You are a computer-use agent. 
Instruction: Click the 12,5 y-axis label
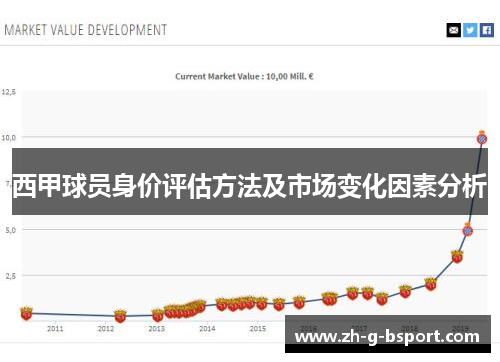(x=9, y=92)
